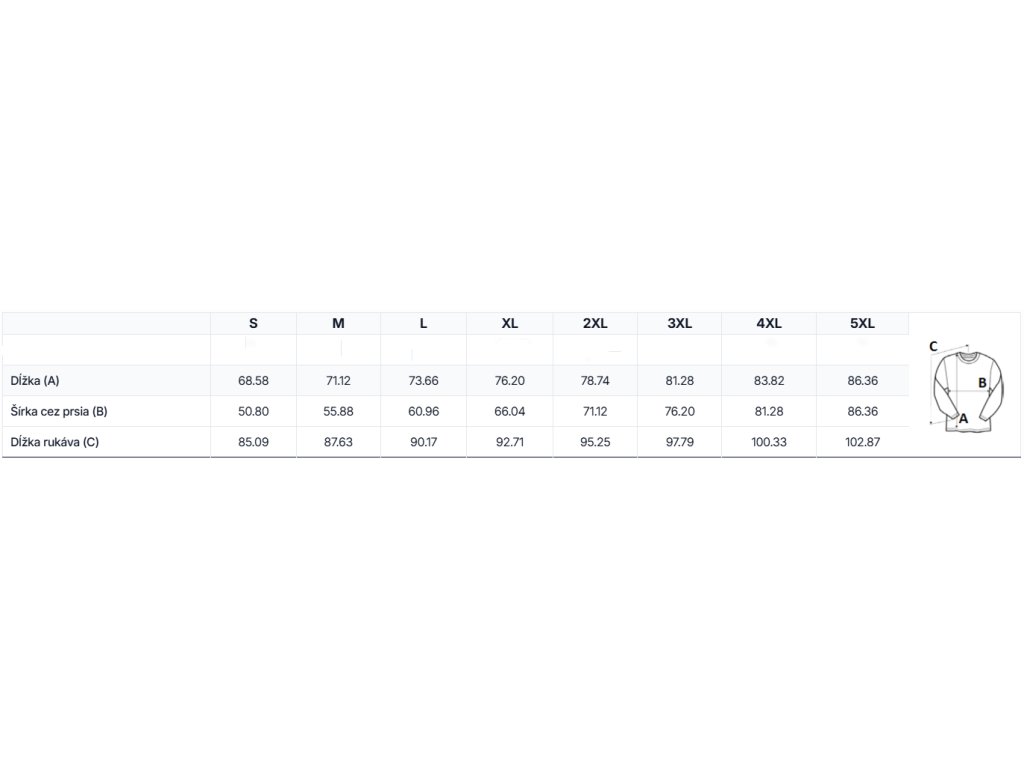This screenshot has height=768, width=1024.
Task: Click the 85.09 sleeve length cell
Action: click(253, 441)
